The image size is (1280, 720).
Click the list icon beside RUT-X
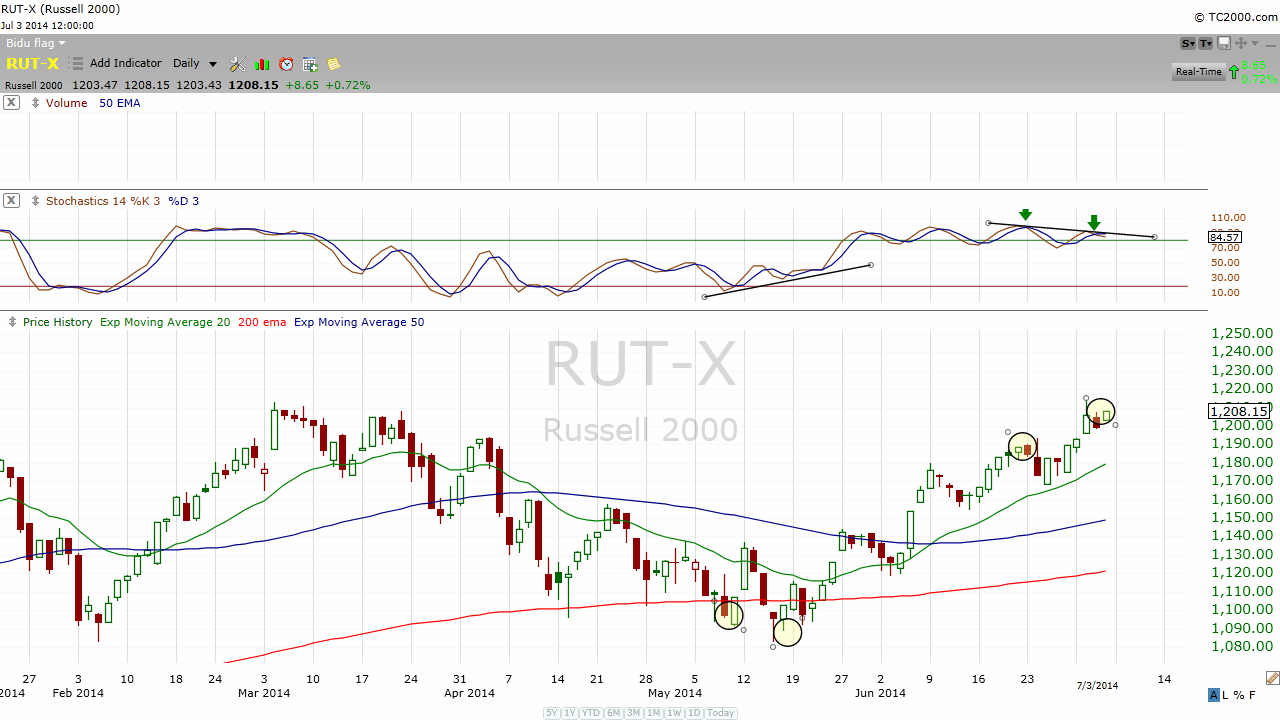pos(76,64)
